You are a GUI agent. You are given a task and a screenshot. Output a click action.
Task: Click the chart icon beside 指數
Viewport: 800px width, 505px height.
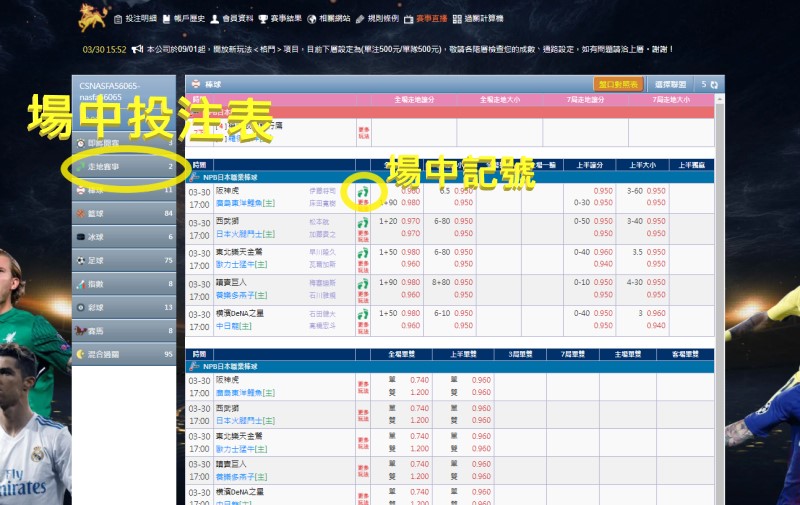tap(81, 284)
